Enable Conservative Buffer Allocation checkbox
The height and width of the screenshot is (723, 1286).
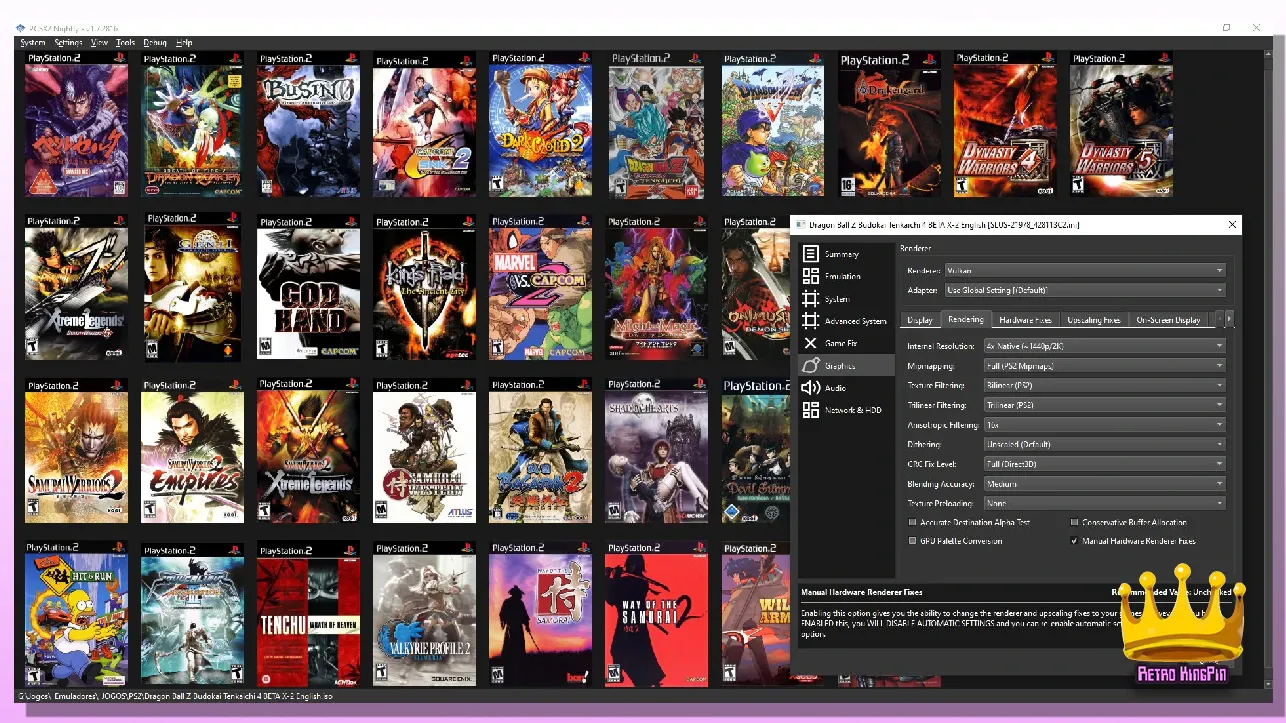pos(1128,522)
